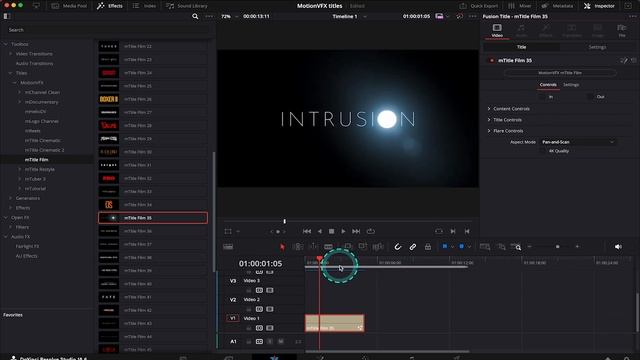
Task: Click the Match Frame icon in viewer
Action: click(x=439, y=231)
